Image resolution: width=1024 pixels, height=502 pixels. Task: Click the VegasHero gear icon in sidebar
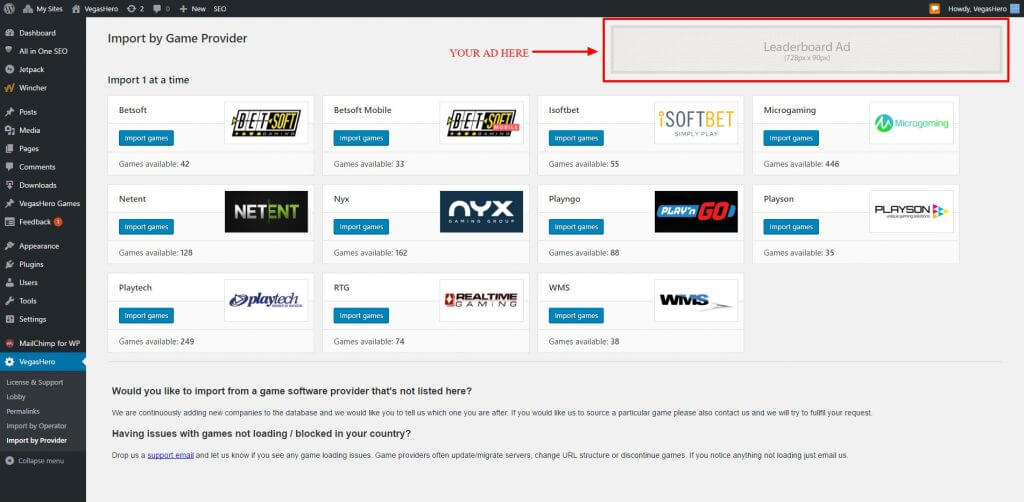point(9,362)
